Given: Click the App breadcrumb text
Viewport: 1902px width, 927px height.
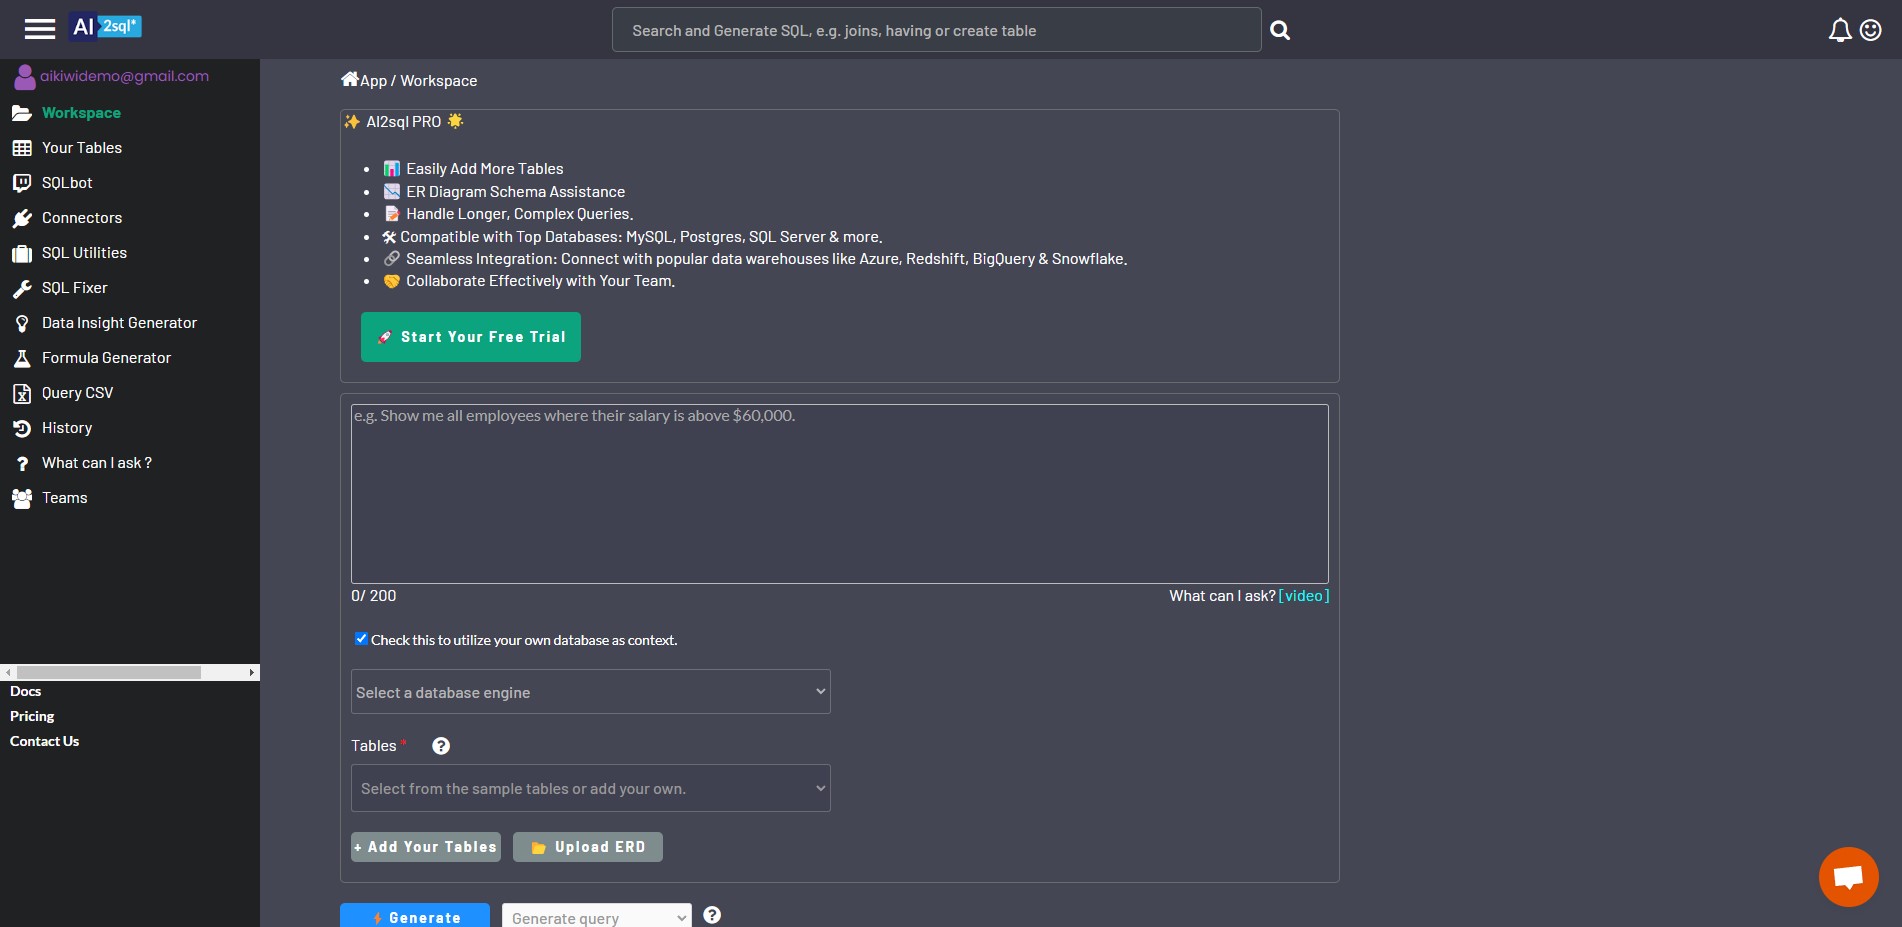Looking at the screenshot, I should point(373,81).
